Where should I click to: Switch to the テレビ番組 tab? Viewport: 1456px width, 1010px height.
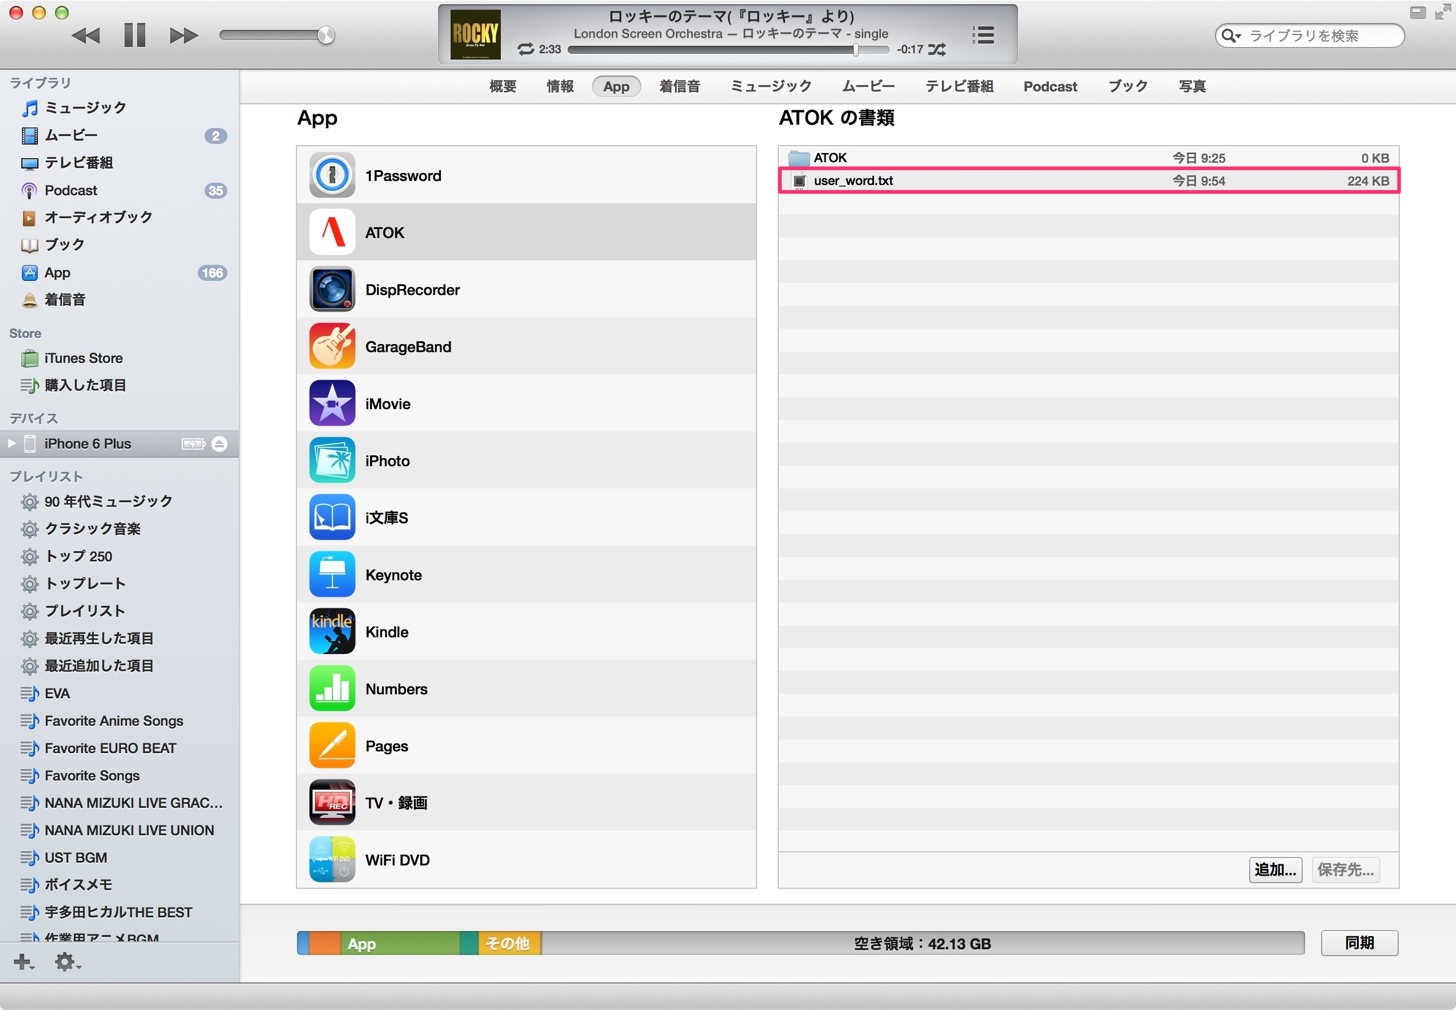pyautogui.click(x=959, y=86)
